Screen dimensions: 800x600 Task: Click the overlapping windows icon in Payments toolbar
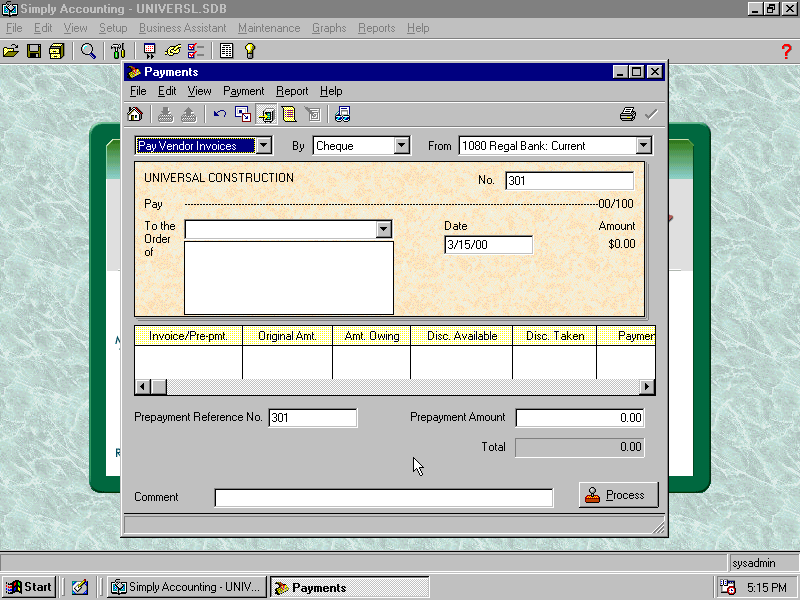point(243,114)
